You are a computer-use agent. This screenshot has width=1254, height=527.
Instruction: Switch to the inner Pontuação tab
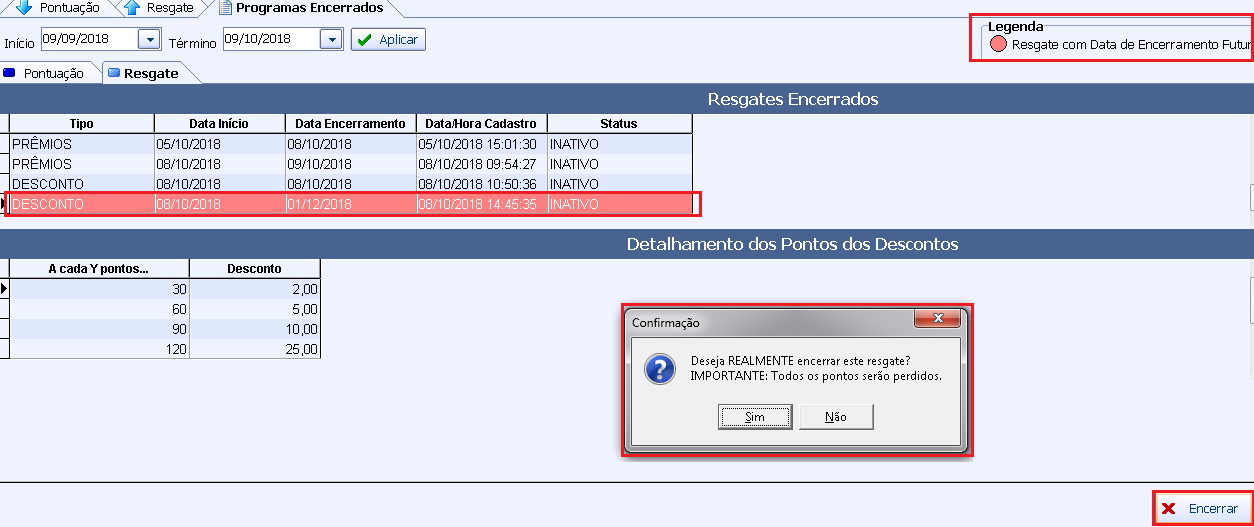52,73
